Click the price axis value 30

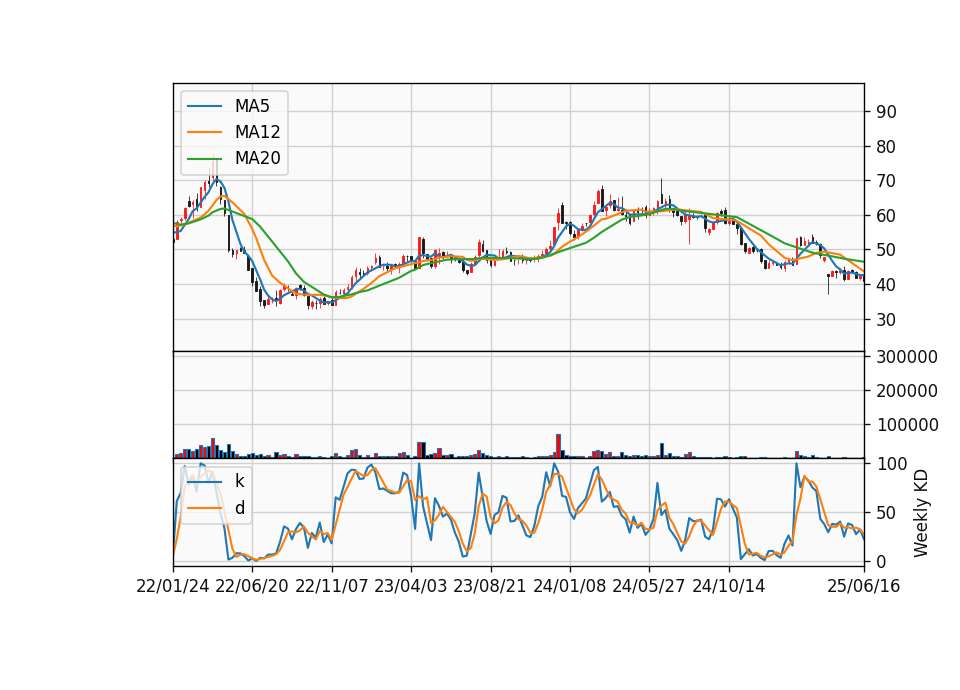886,320
